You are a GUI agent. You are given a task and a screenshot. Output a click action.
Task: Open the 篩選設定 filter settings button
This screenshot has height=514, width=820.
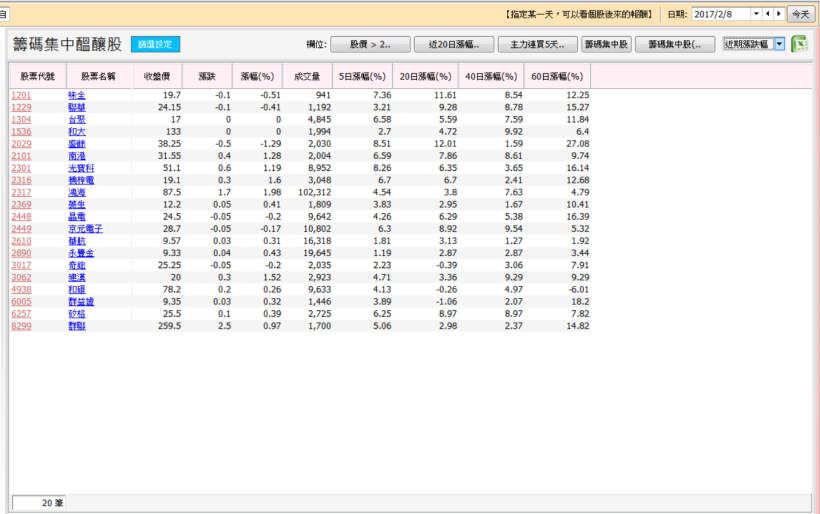(155, 44)
